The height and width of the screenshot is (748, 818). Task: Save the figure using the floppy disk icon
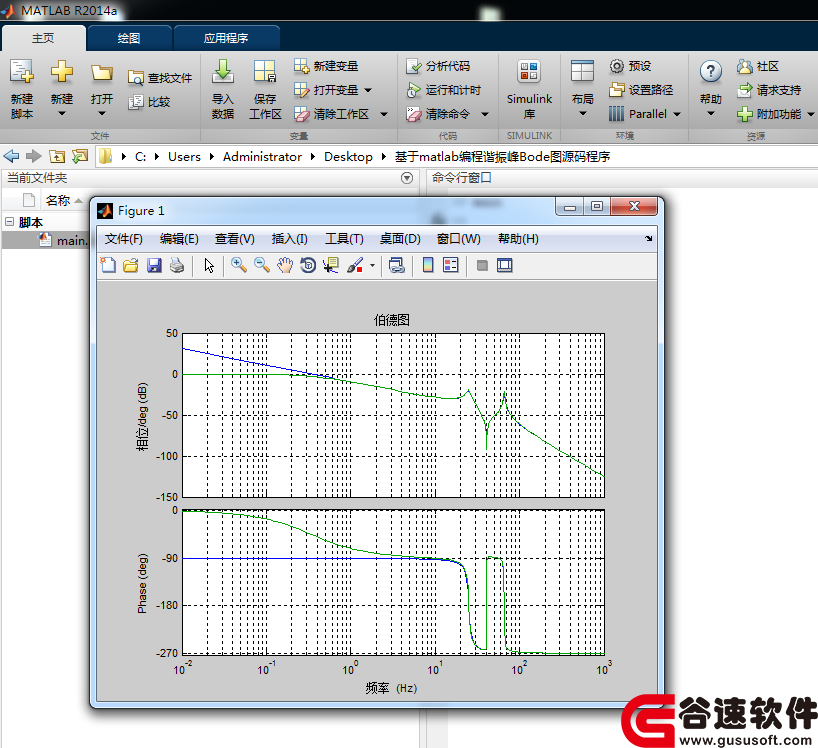click(154, 266)
